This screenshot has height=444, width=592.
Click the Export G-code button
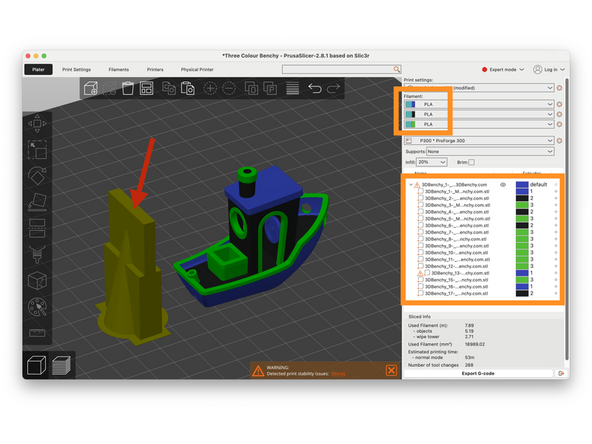coord(478,373)
